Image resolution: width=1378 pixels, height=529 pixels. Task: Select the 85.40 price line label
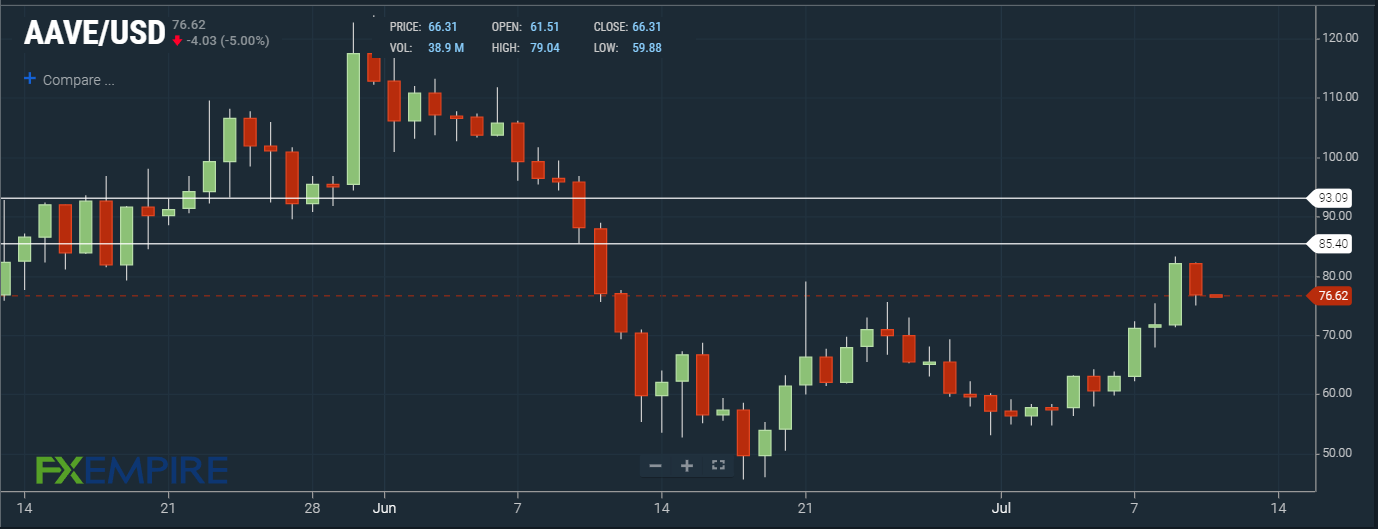coord(1333,243)
